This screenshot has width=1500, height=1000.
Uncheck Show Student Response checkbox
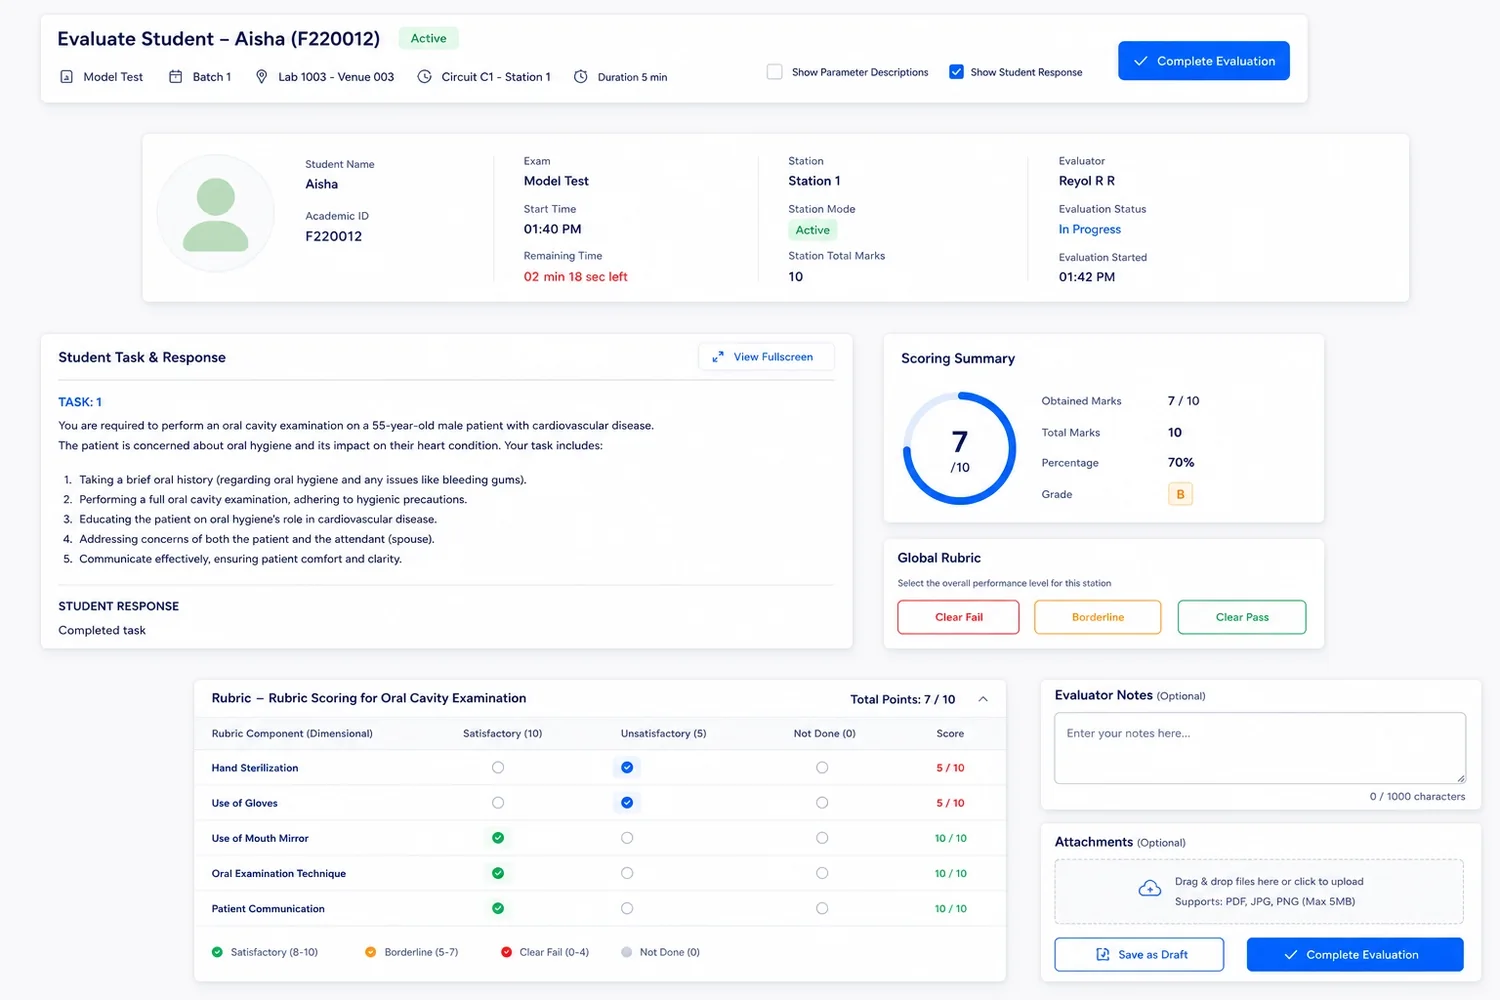coord(956,72)
